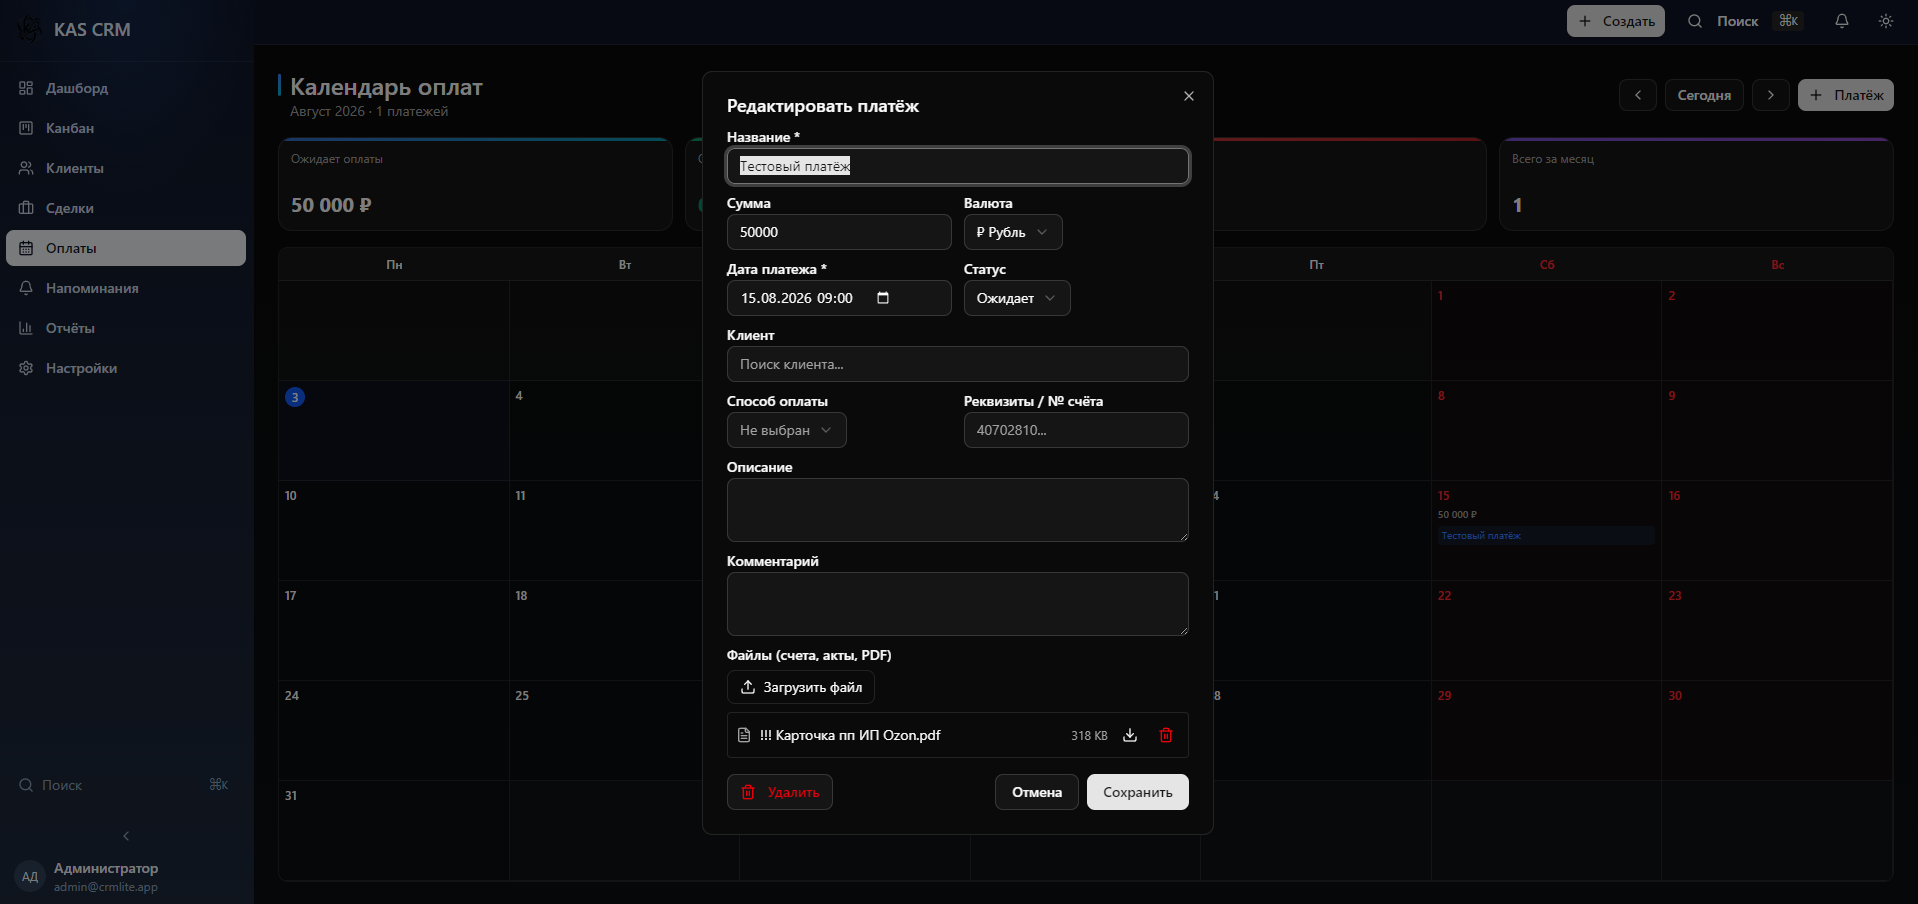Open the notifications bell
Image resolution: width=1918 pixels, height=904 pixels.
tap(1842, 21)
